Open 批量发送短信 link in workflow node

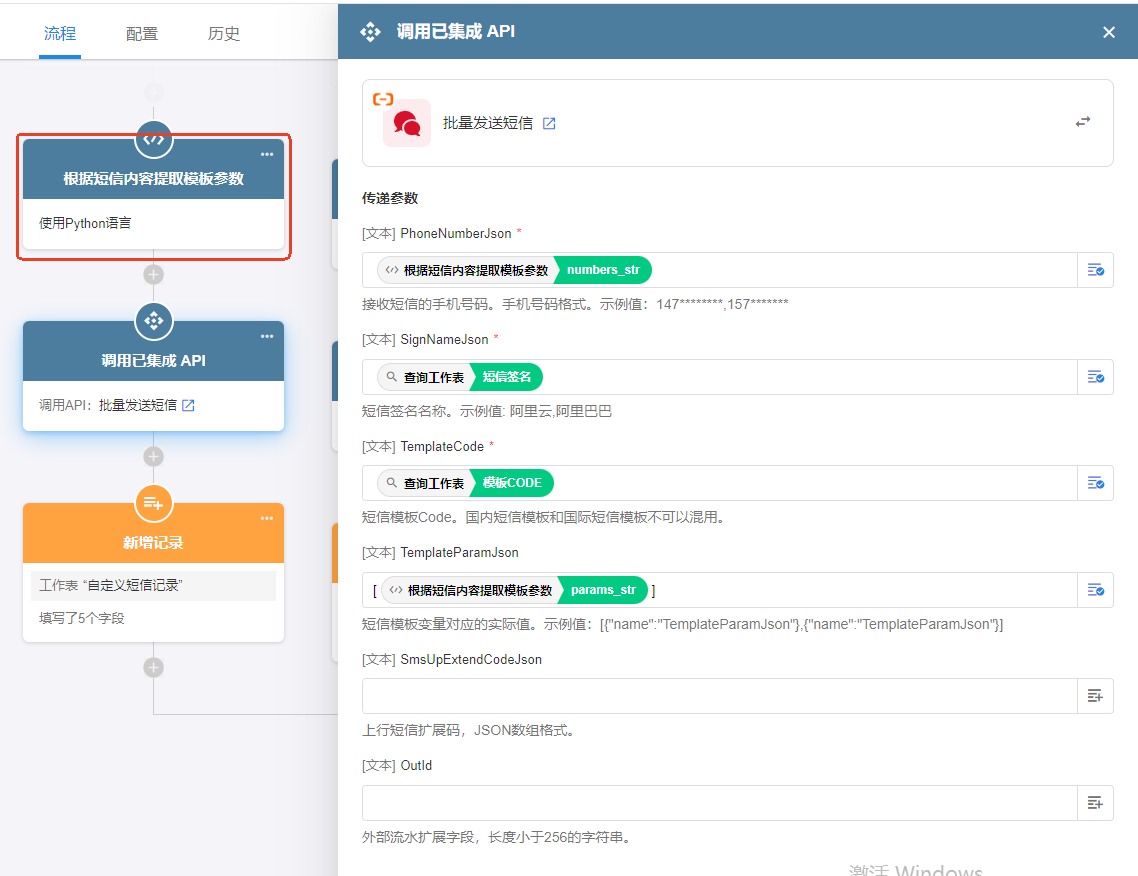click(x=188, y=405)
